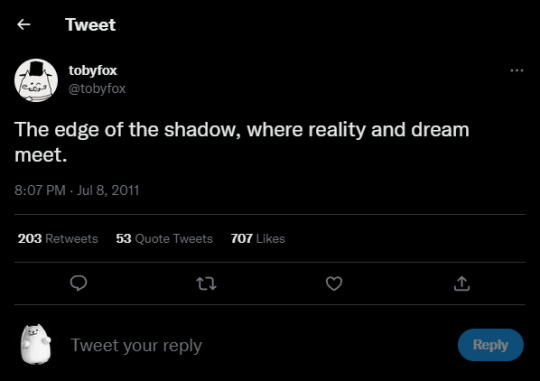Open tobyfox's profile picture
The width and height of the screenshot is (540, 381).
(x=36, y=80)
